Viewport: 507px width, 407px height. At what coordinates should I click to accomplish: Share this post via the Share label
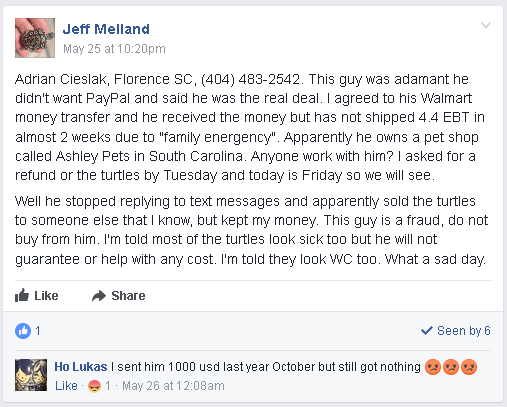pos(128,296)
